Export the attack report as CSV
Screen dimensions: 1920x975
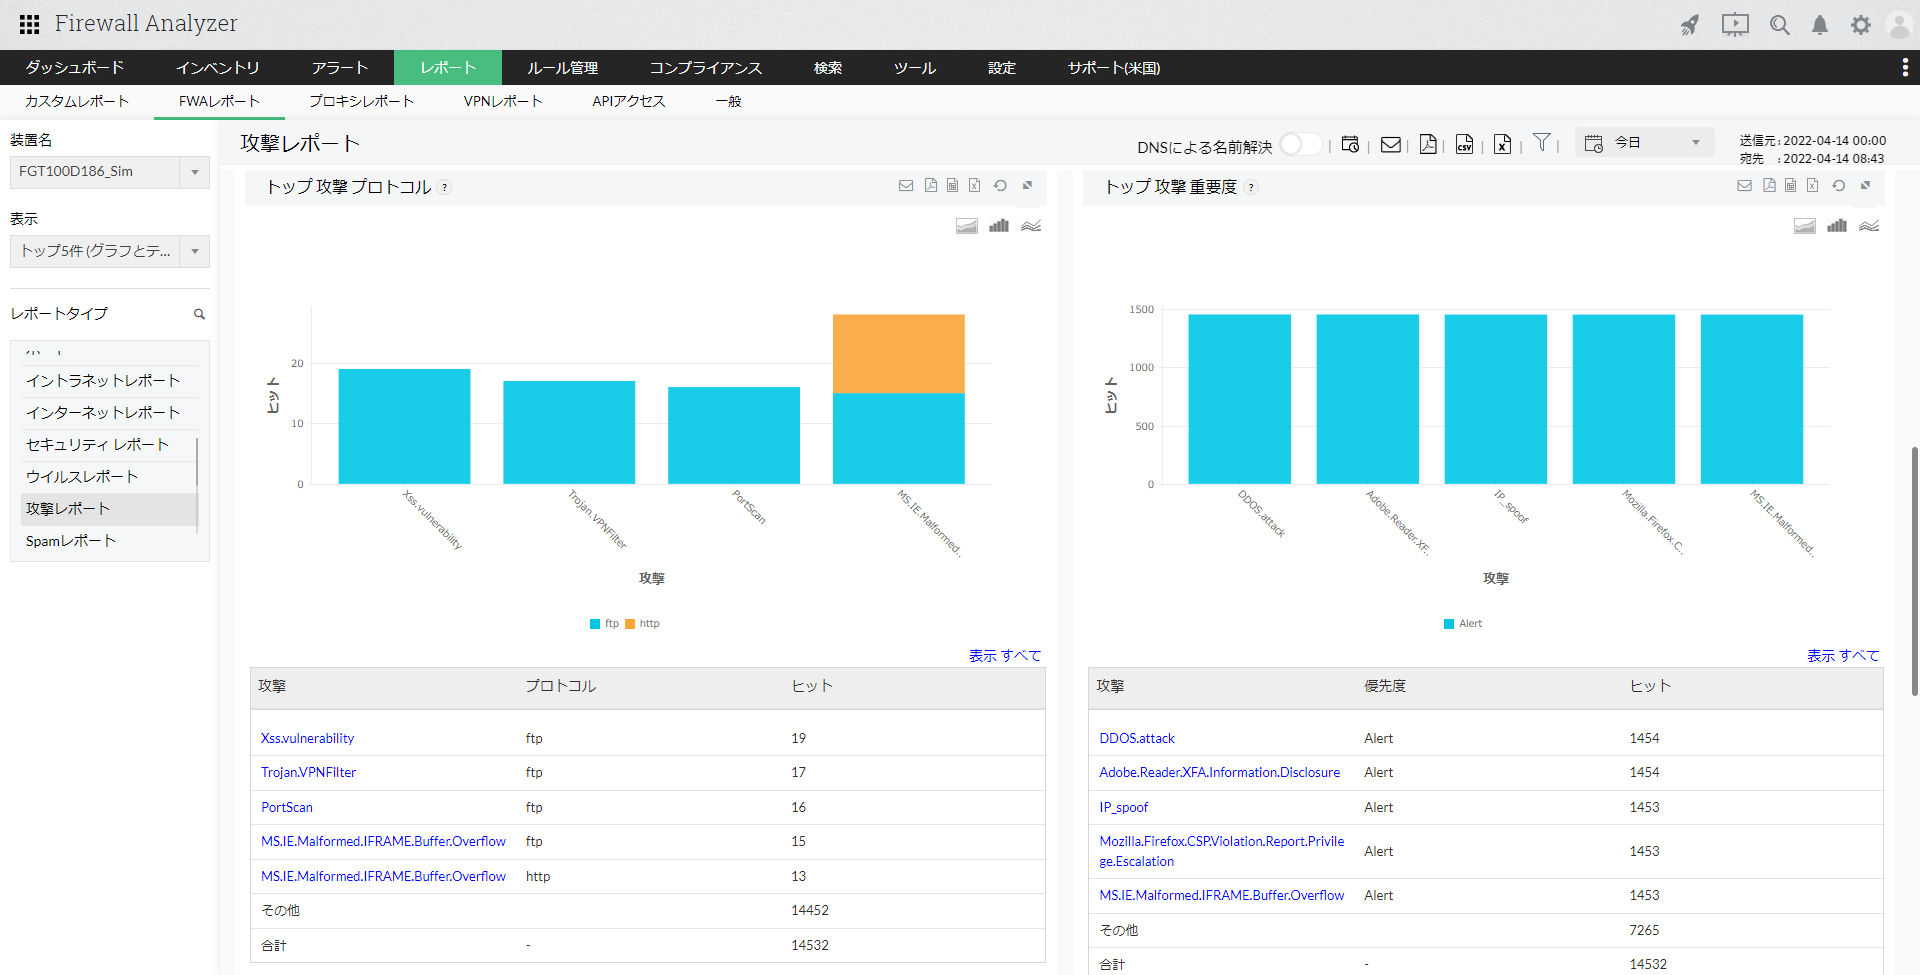1464,145
